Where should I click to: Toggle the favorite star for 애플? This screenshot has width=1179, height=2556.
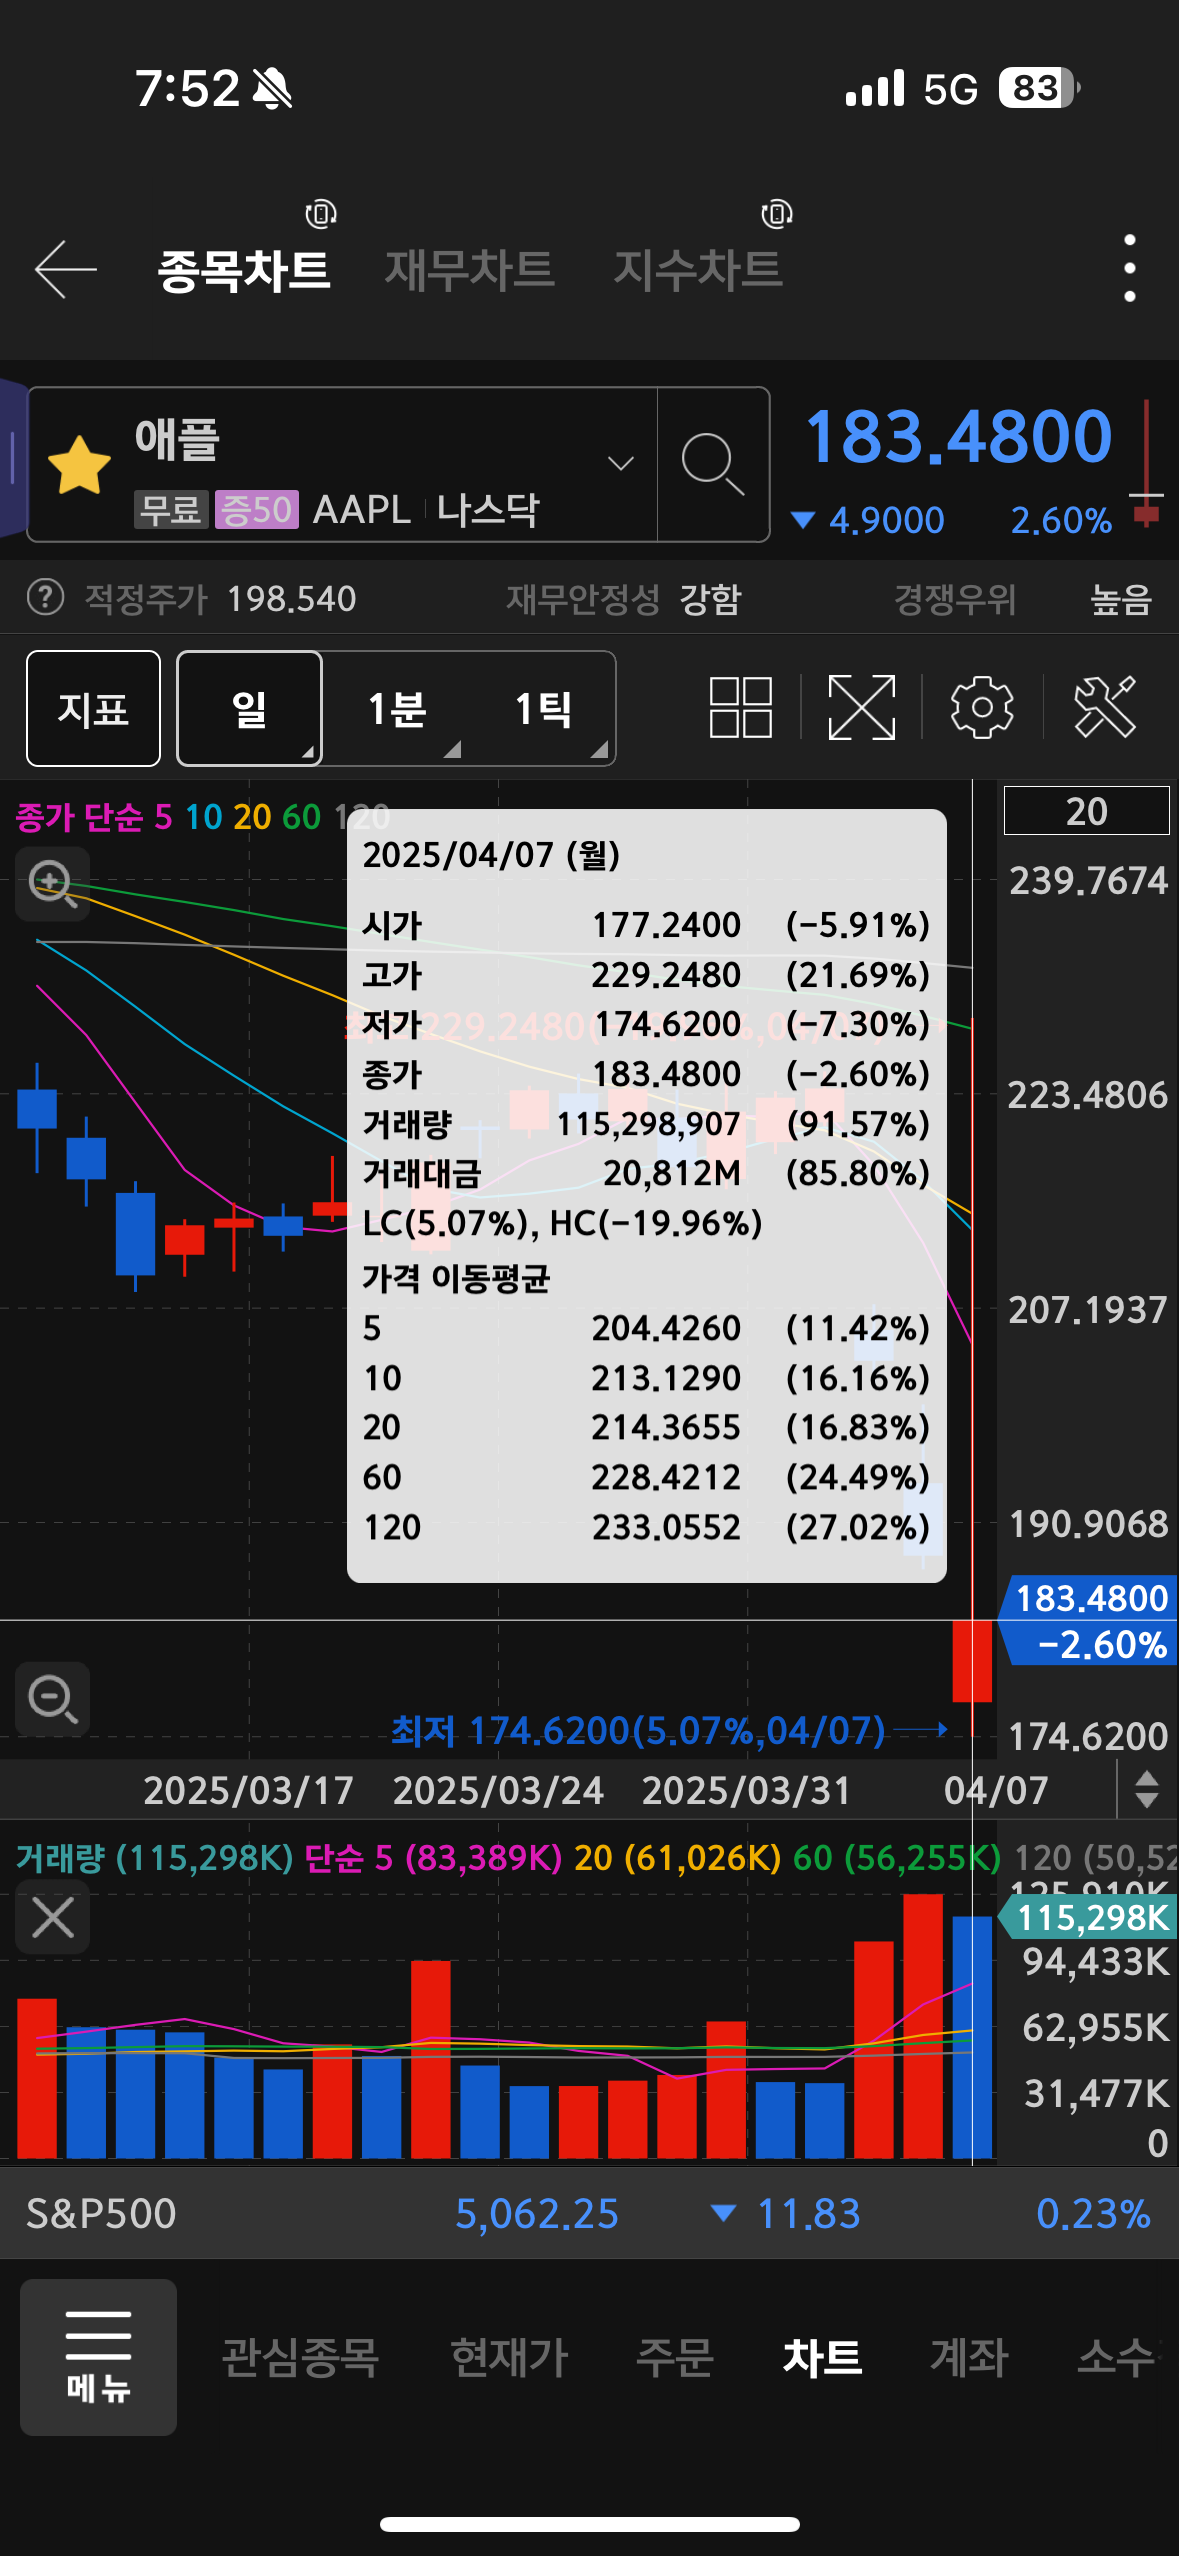tap(79, 465)
